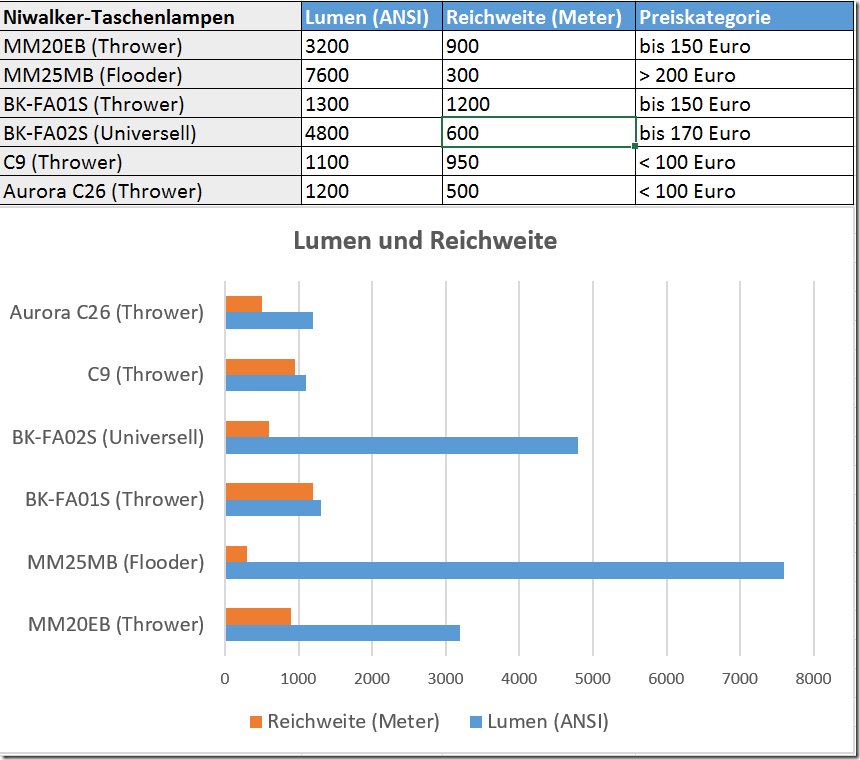
Task: Click the 4000 value on the chart axis
Action: click(519, 679)
